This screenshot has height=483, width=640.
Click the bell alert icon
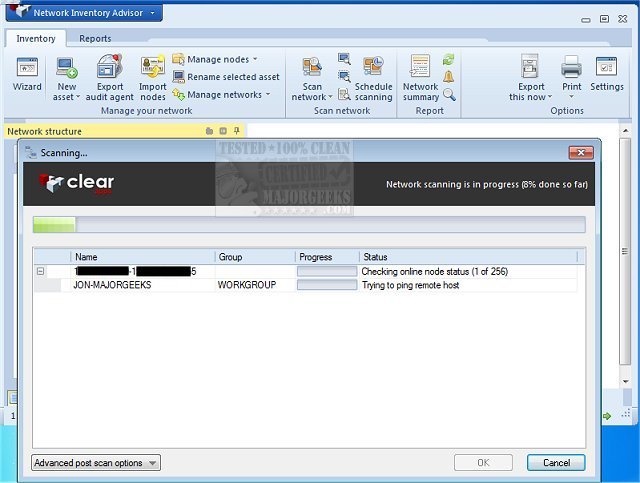tap(448, 77)
